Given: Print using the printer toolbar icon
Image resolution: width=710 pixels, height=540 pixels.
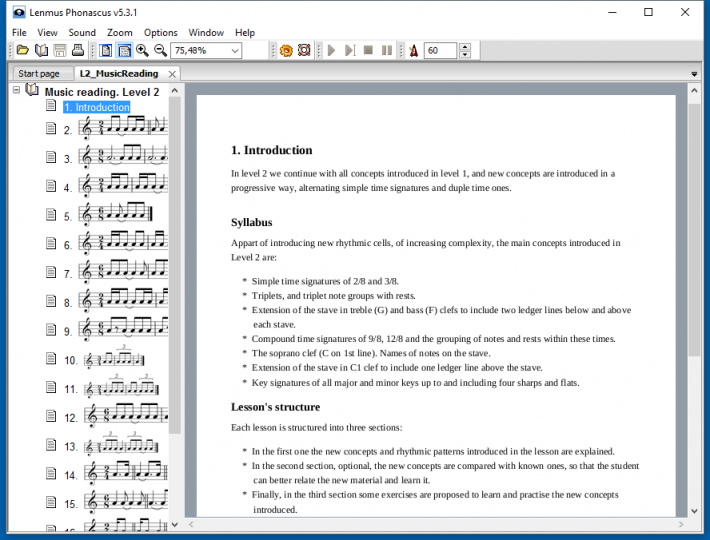Looking at the screenshot, I should tap(78, 50).
